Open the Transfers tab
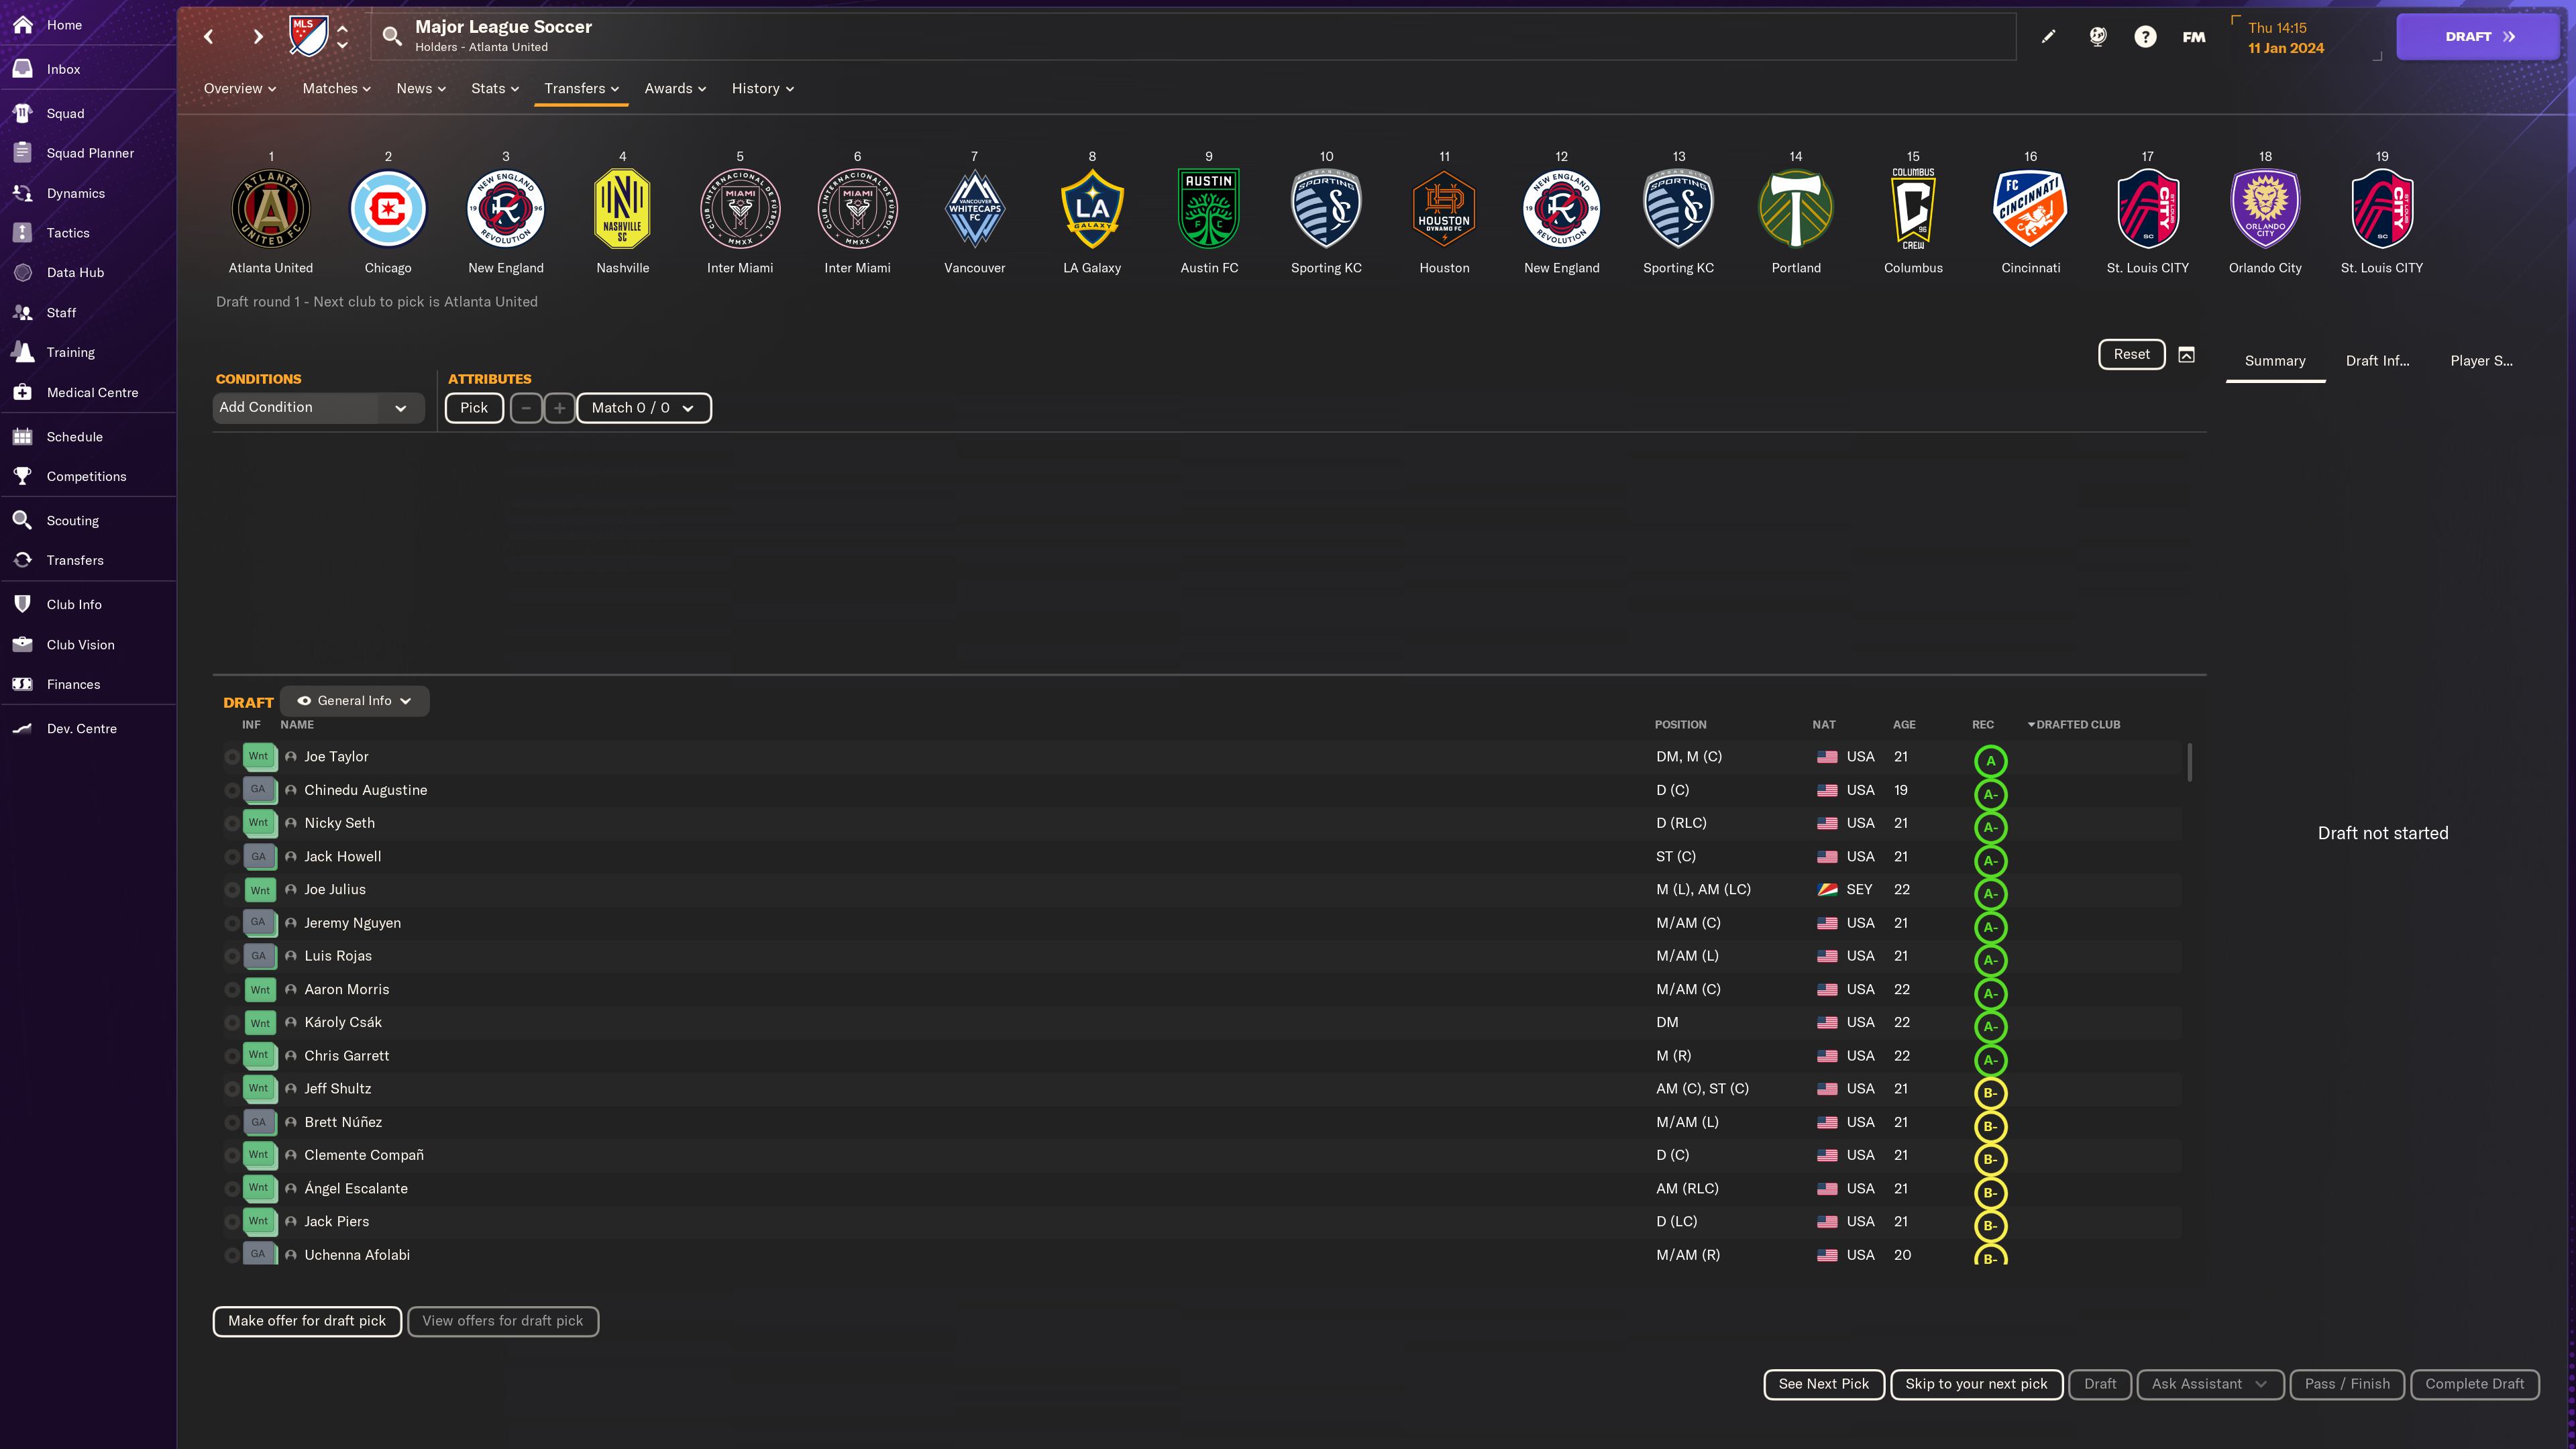The height and width of the screenshot is (1449, 2576). (x=582, y=89)
